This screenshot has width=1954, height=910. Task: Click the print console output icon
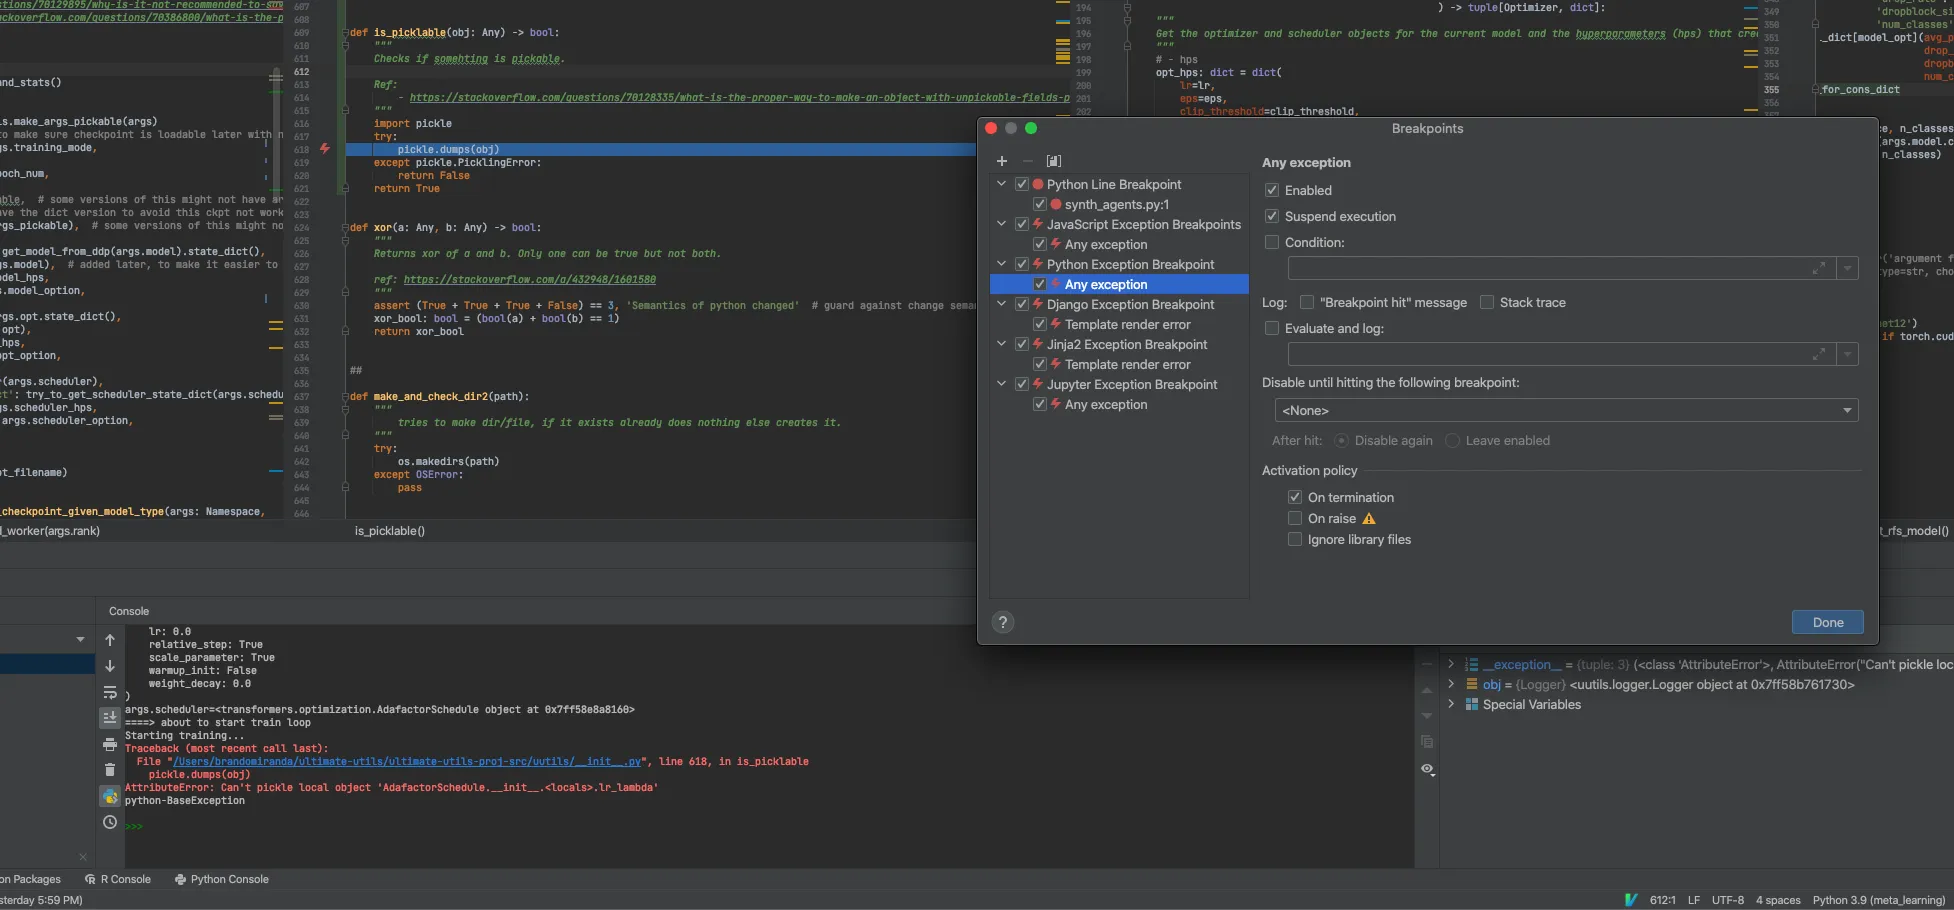point(110,744)
